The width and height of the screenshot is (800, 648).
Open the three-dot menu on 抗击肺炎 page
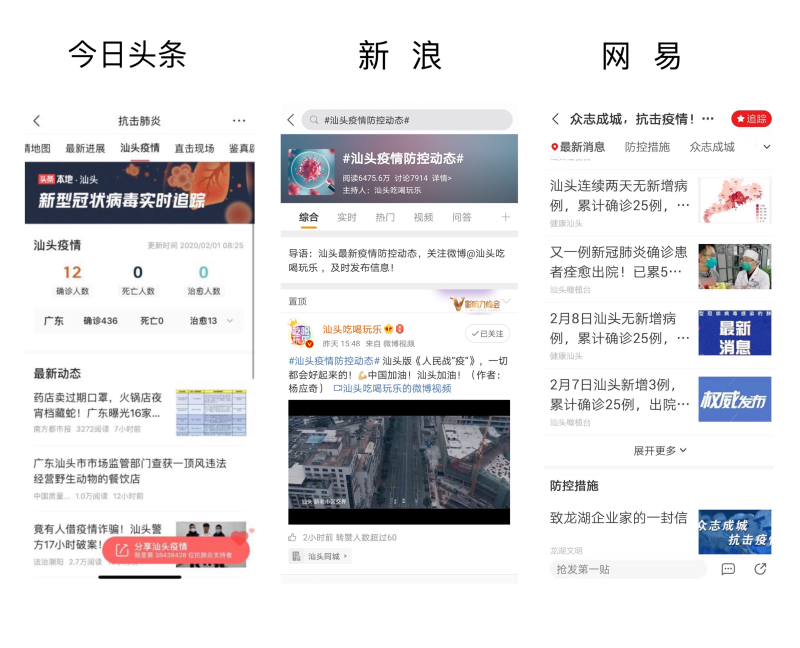(239, 121)
